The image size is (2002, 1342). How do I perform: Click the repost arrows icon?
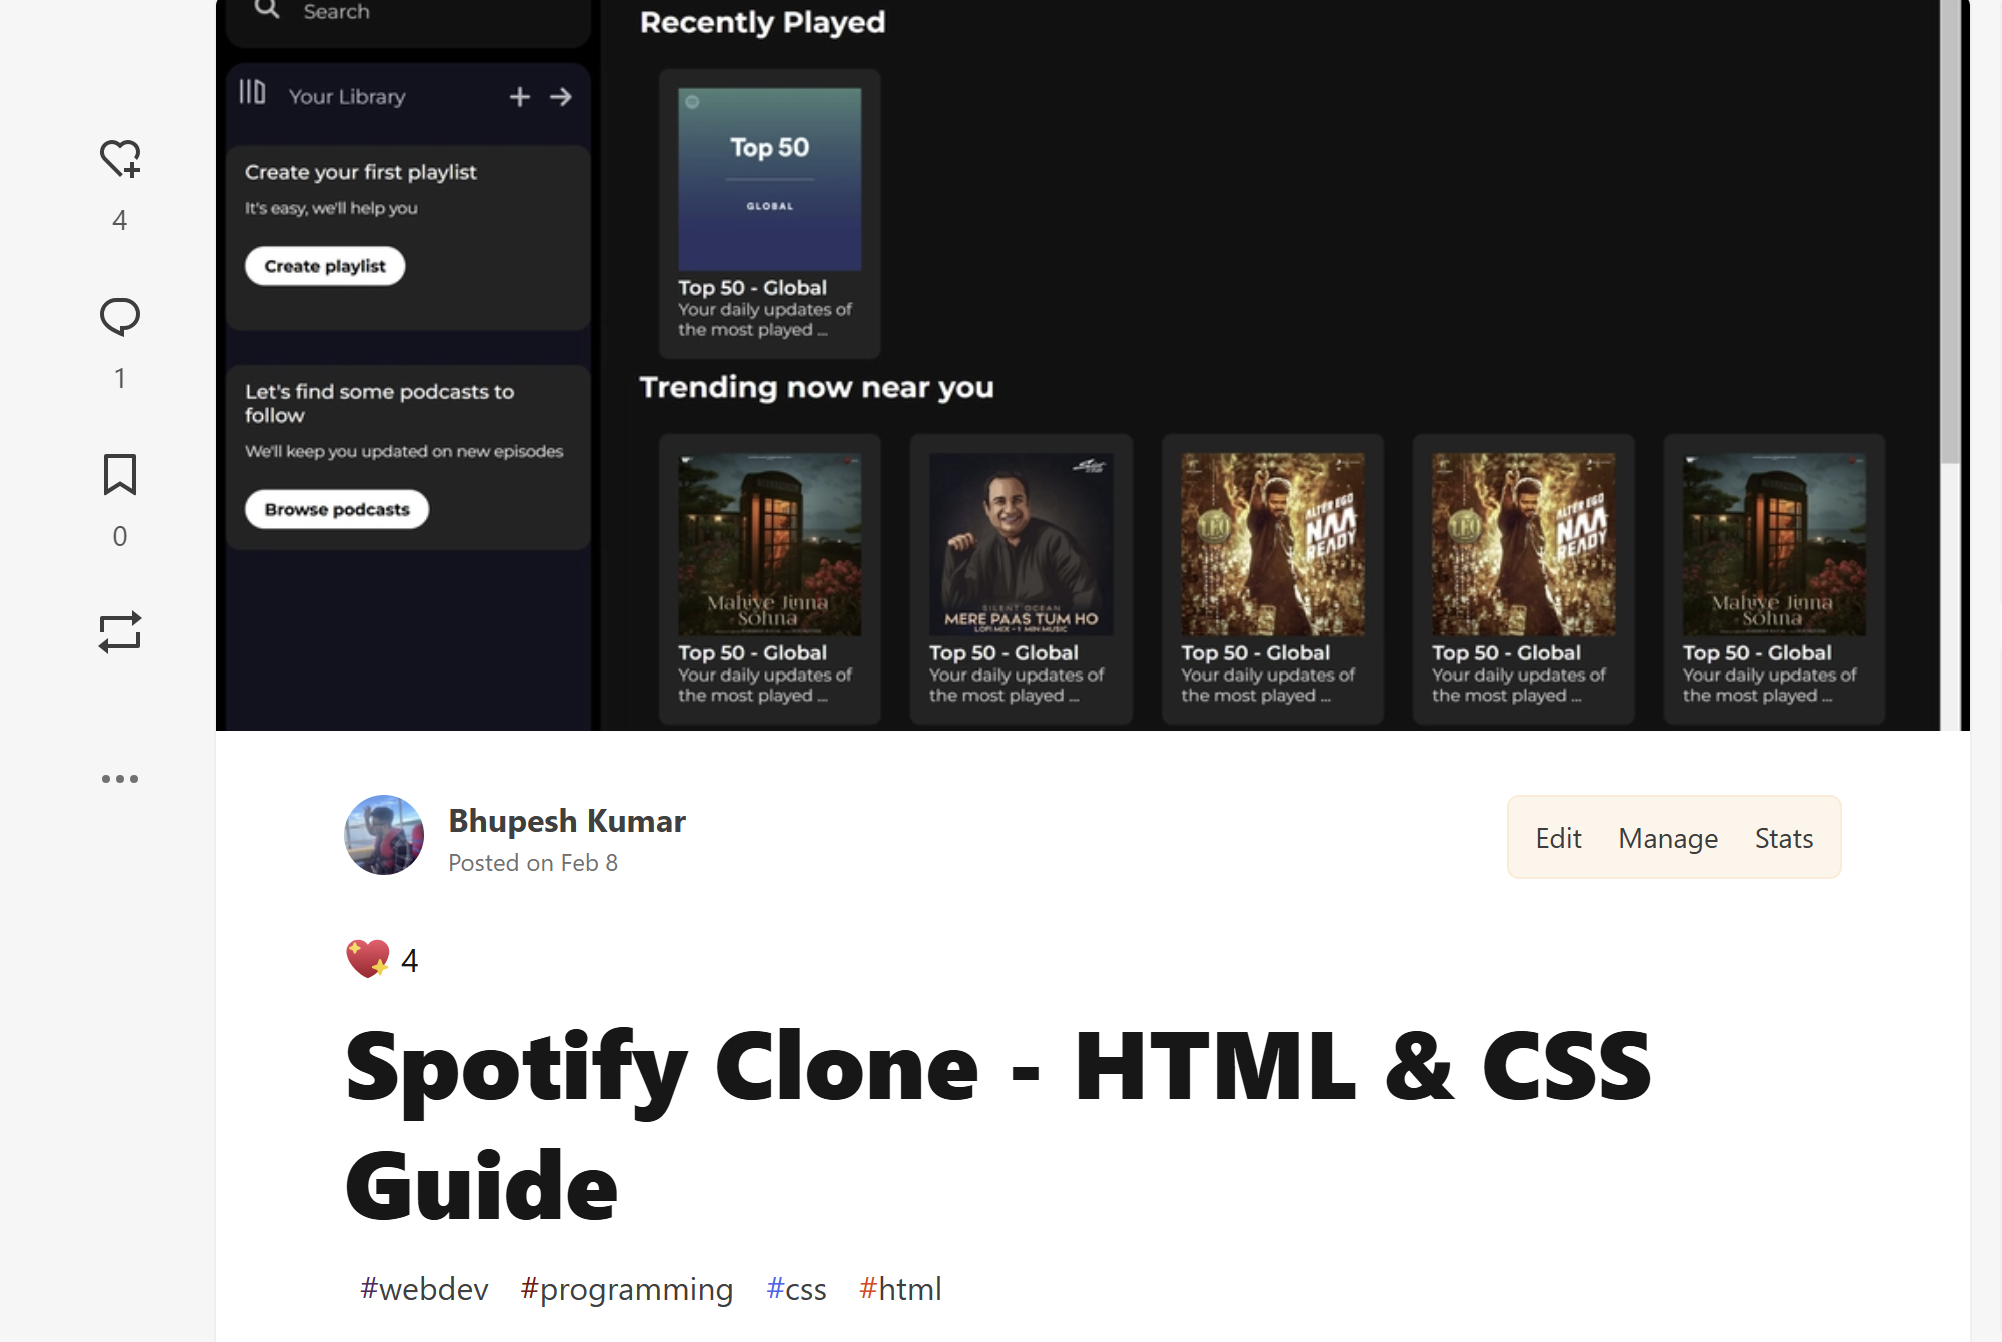point(120,632)
